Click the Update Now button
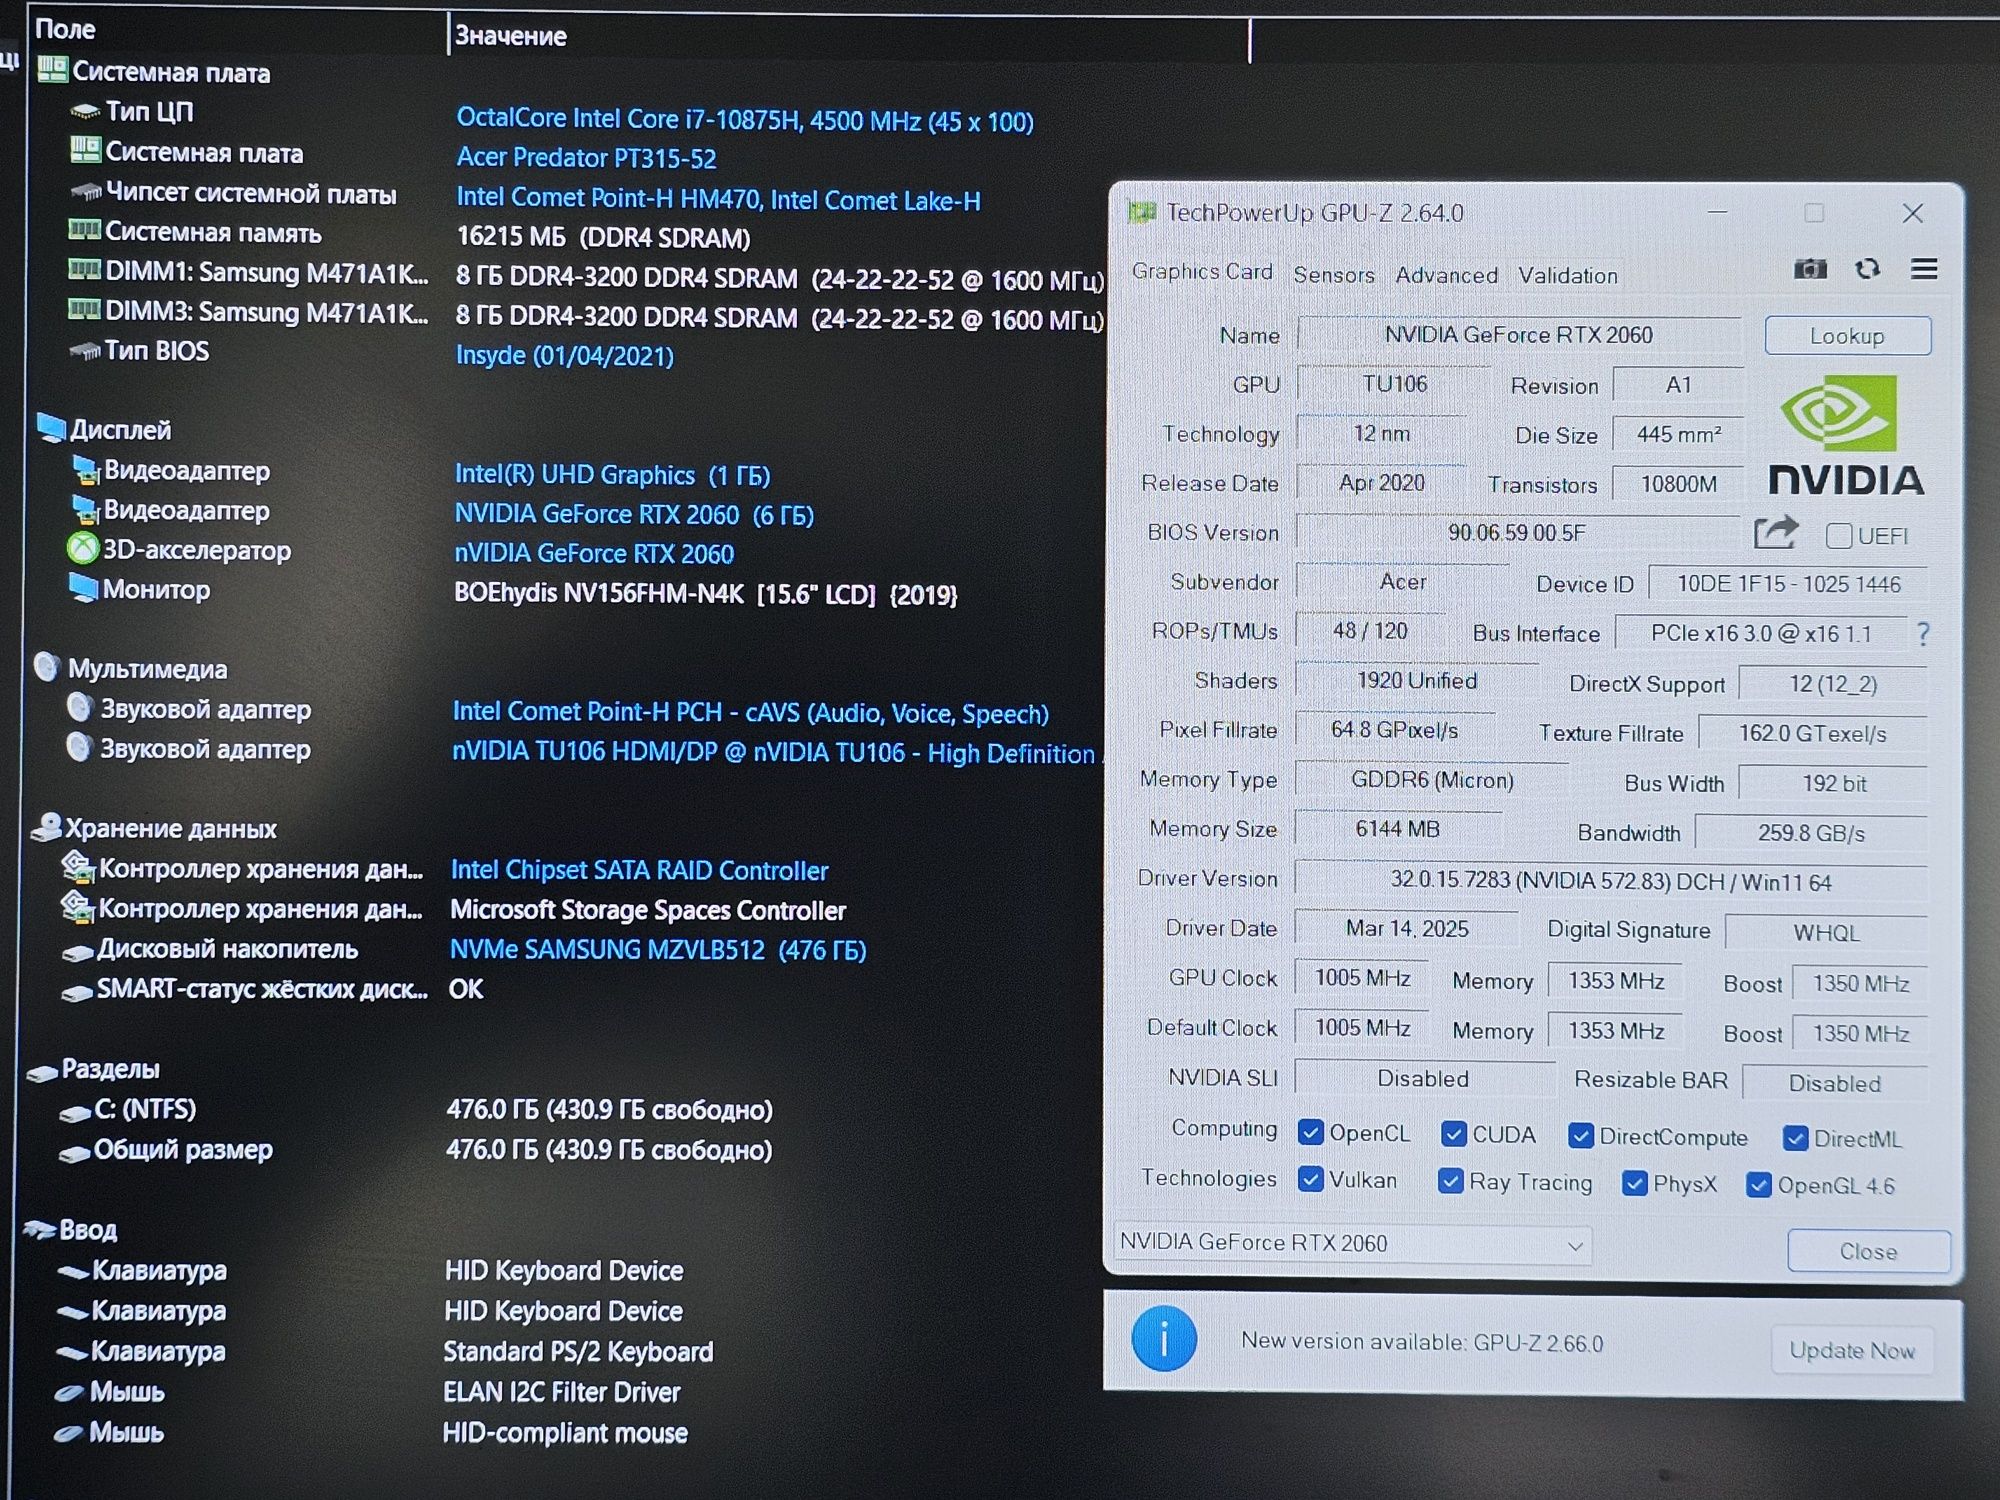Image resolution: width=2000 pixels, height=1500 pixels. click(1851, 1350)
